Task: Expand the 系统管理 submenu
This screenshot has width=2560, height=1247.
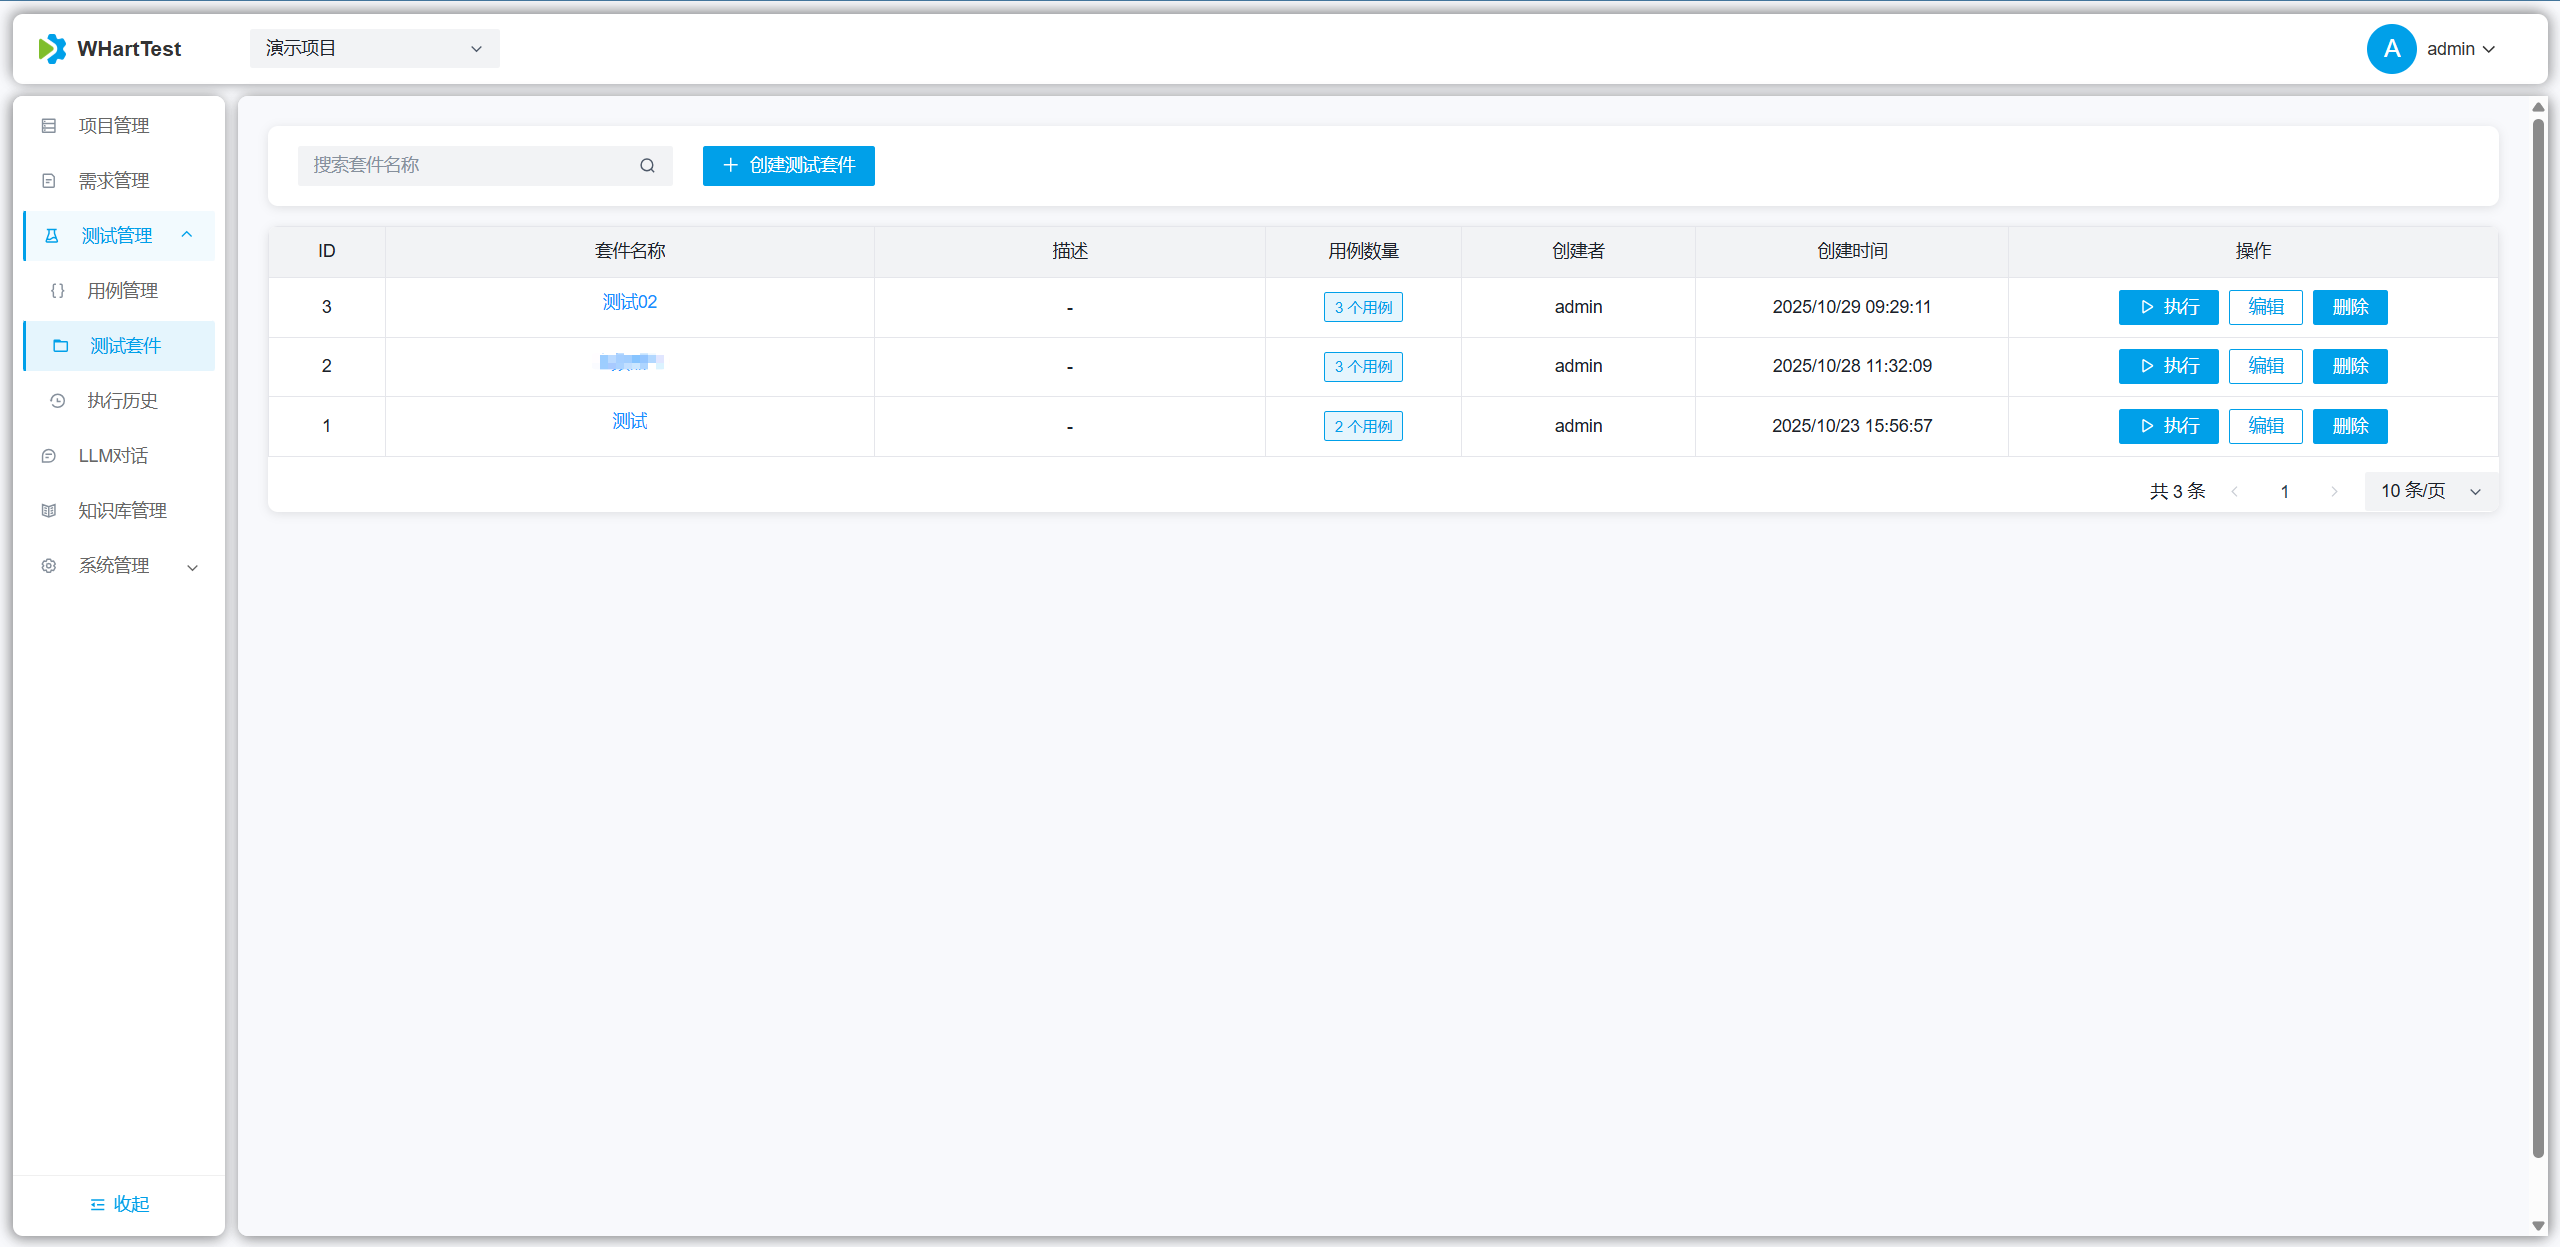Action: 192,567
